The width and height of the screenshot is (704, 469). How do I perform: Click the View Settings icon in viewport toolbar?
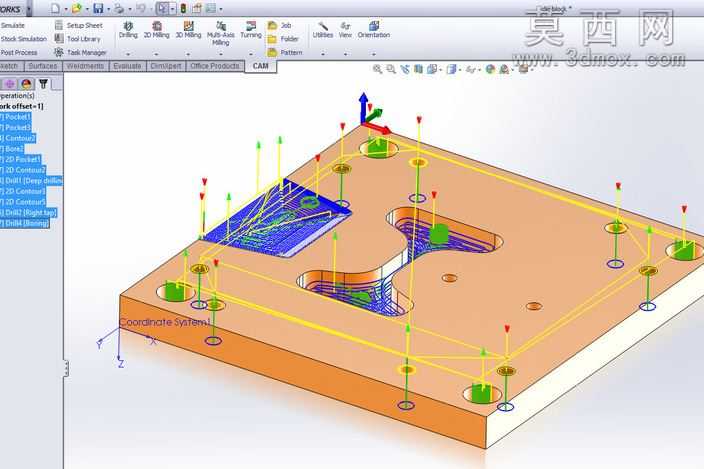click(523, 69)
